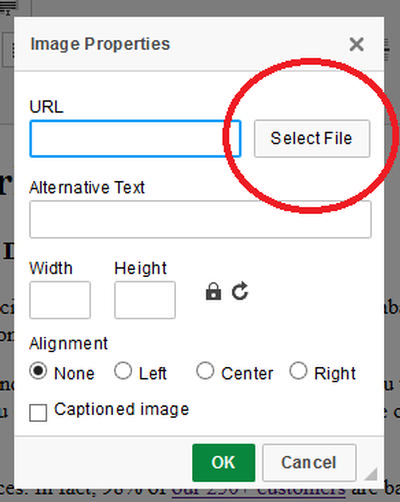This screenshot has height=502, width=400.
Task: Enable the Captioned image checkbox
Action: click(38, 413)
